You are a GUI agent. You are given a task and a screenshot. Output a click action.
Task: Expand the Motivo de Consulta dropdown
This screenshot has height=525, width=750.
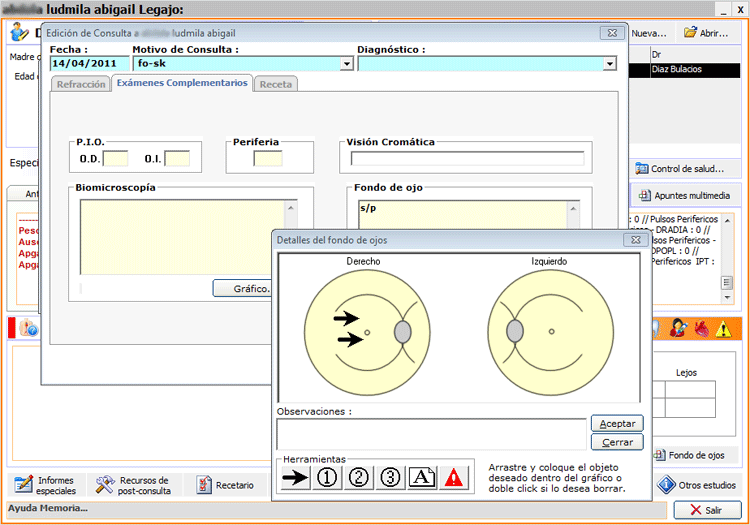[347, 64]
